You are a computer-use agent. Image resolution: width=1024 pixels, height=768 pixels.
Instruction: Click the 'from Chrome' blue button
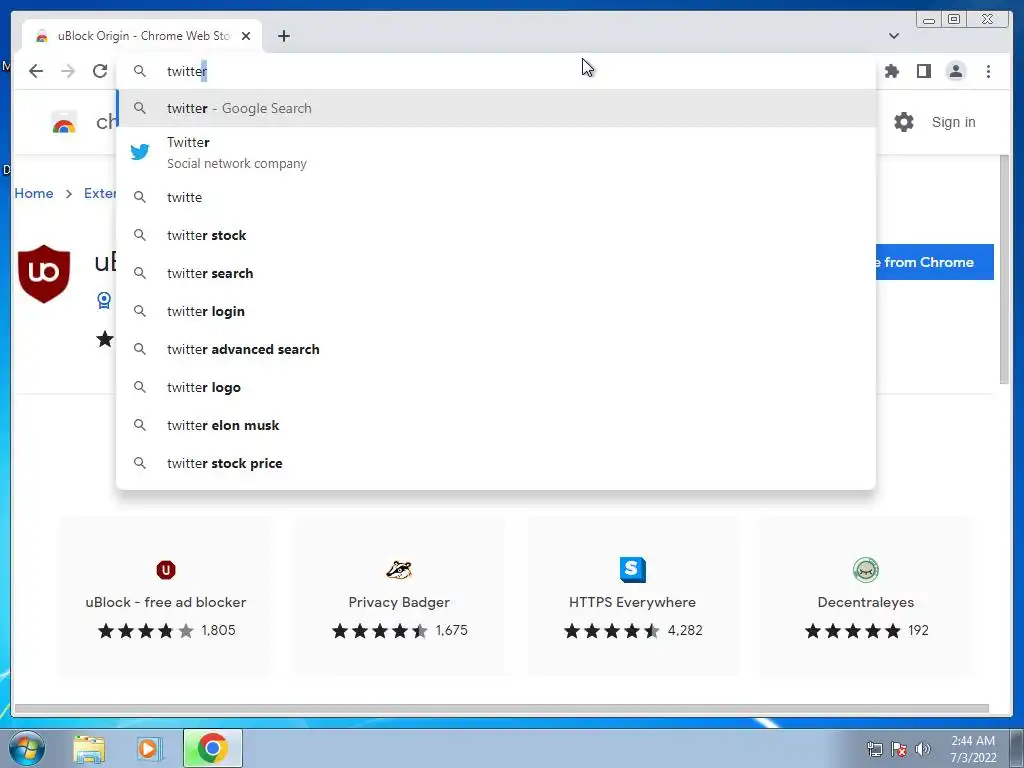coord(935,262)
